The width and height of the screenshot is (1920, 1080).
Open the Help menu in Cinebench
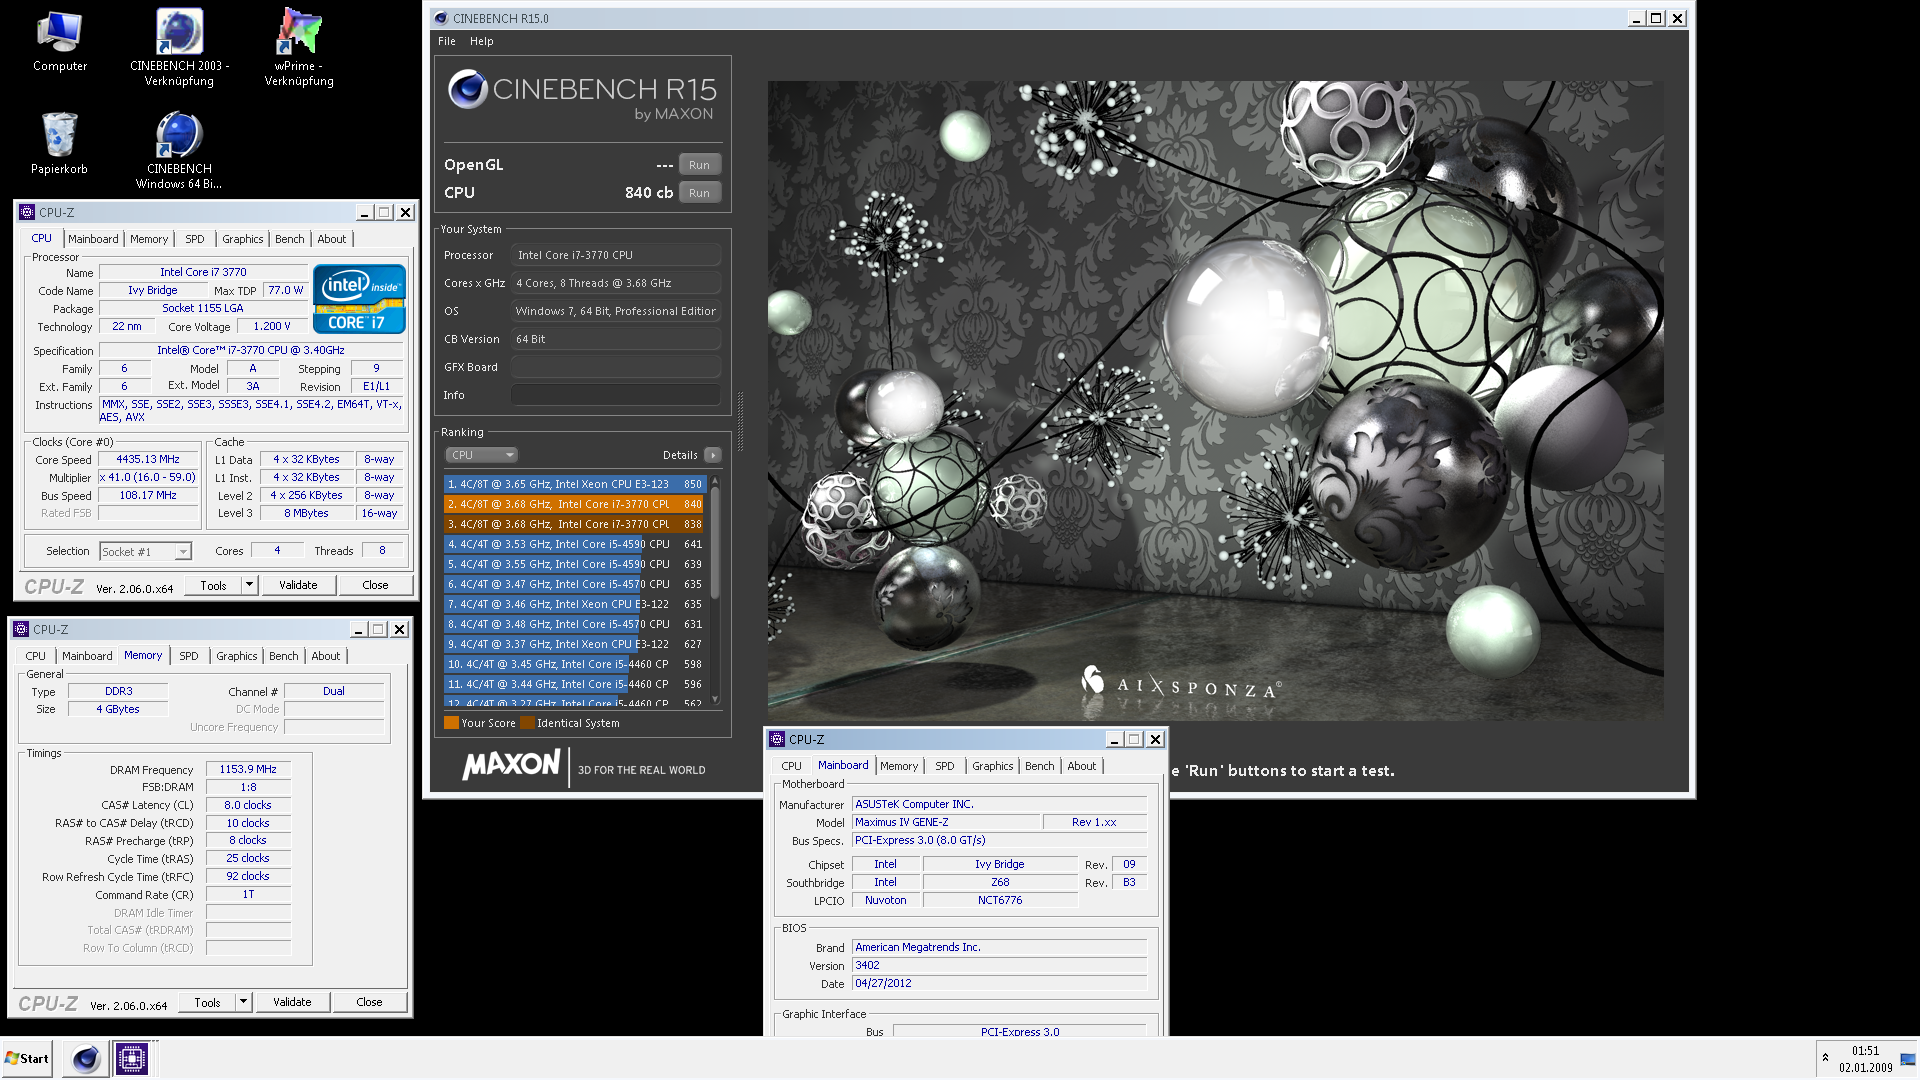pos(482,41)
